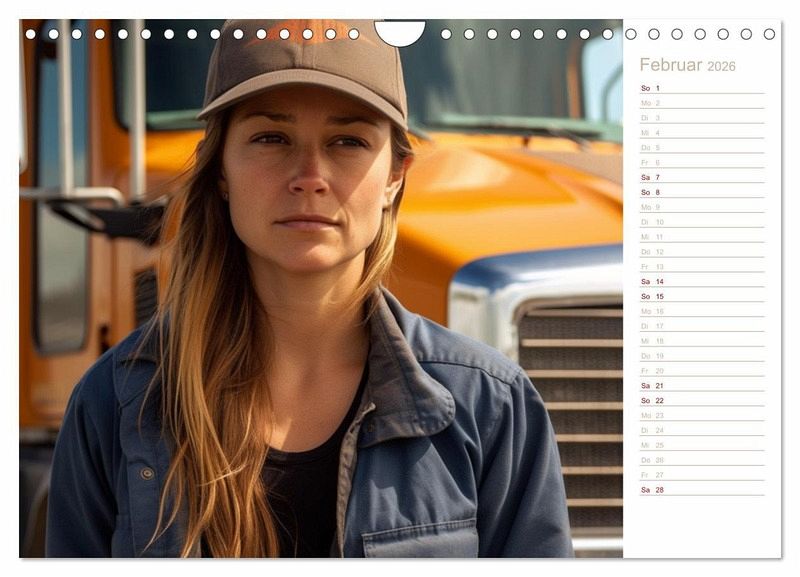
Task: Click the "Februar 2026" month heading
Action: [687, 65]
